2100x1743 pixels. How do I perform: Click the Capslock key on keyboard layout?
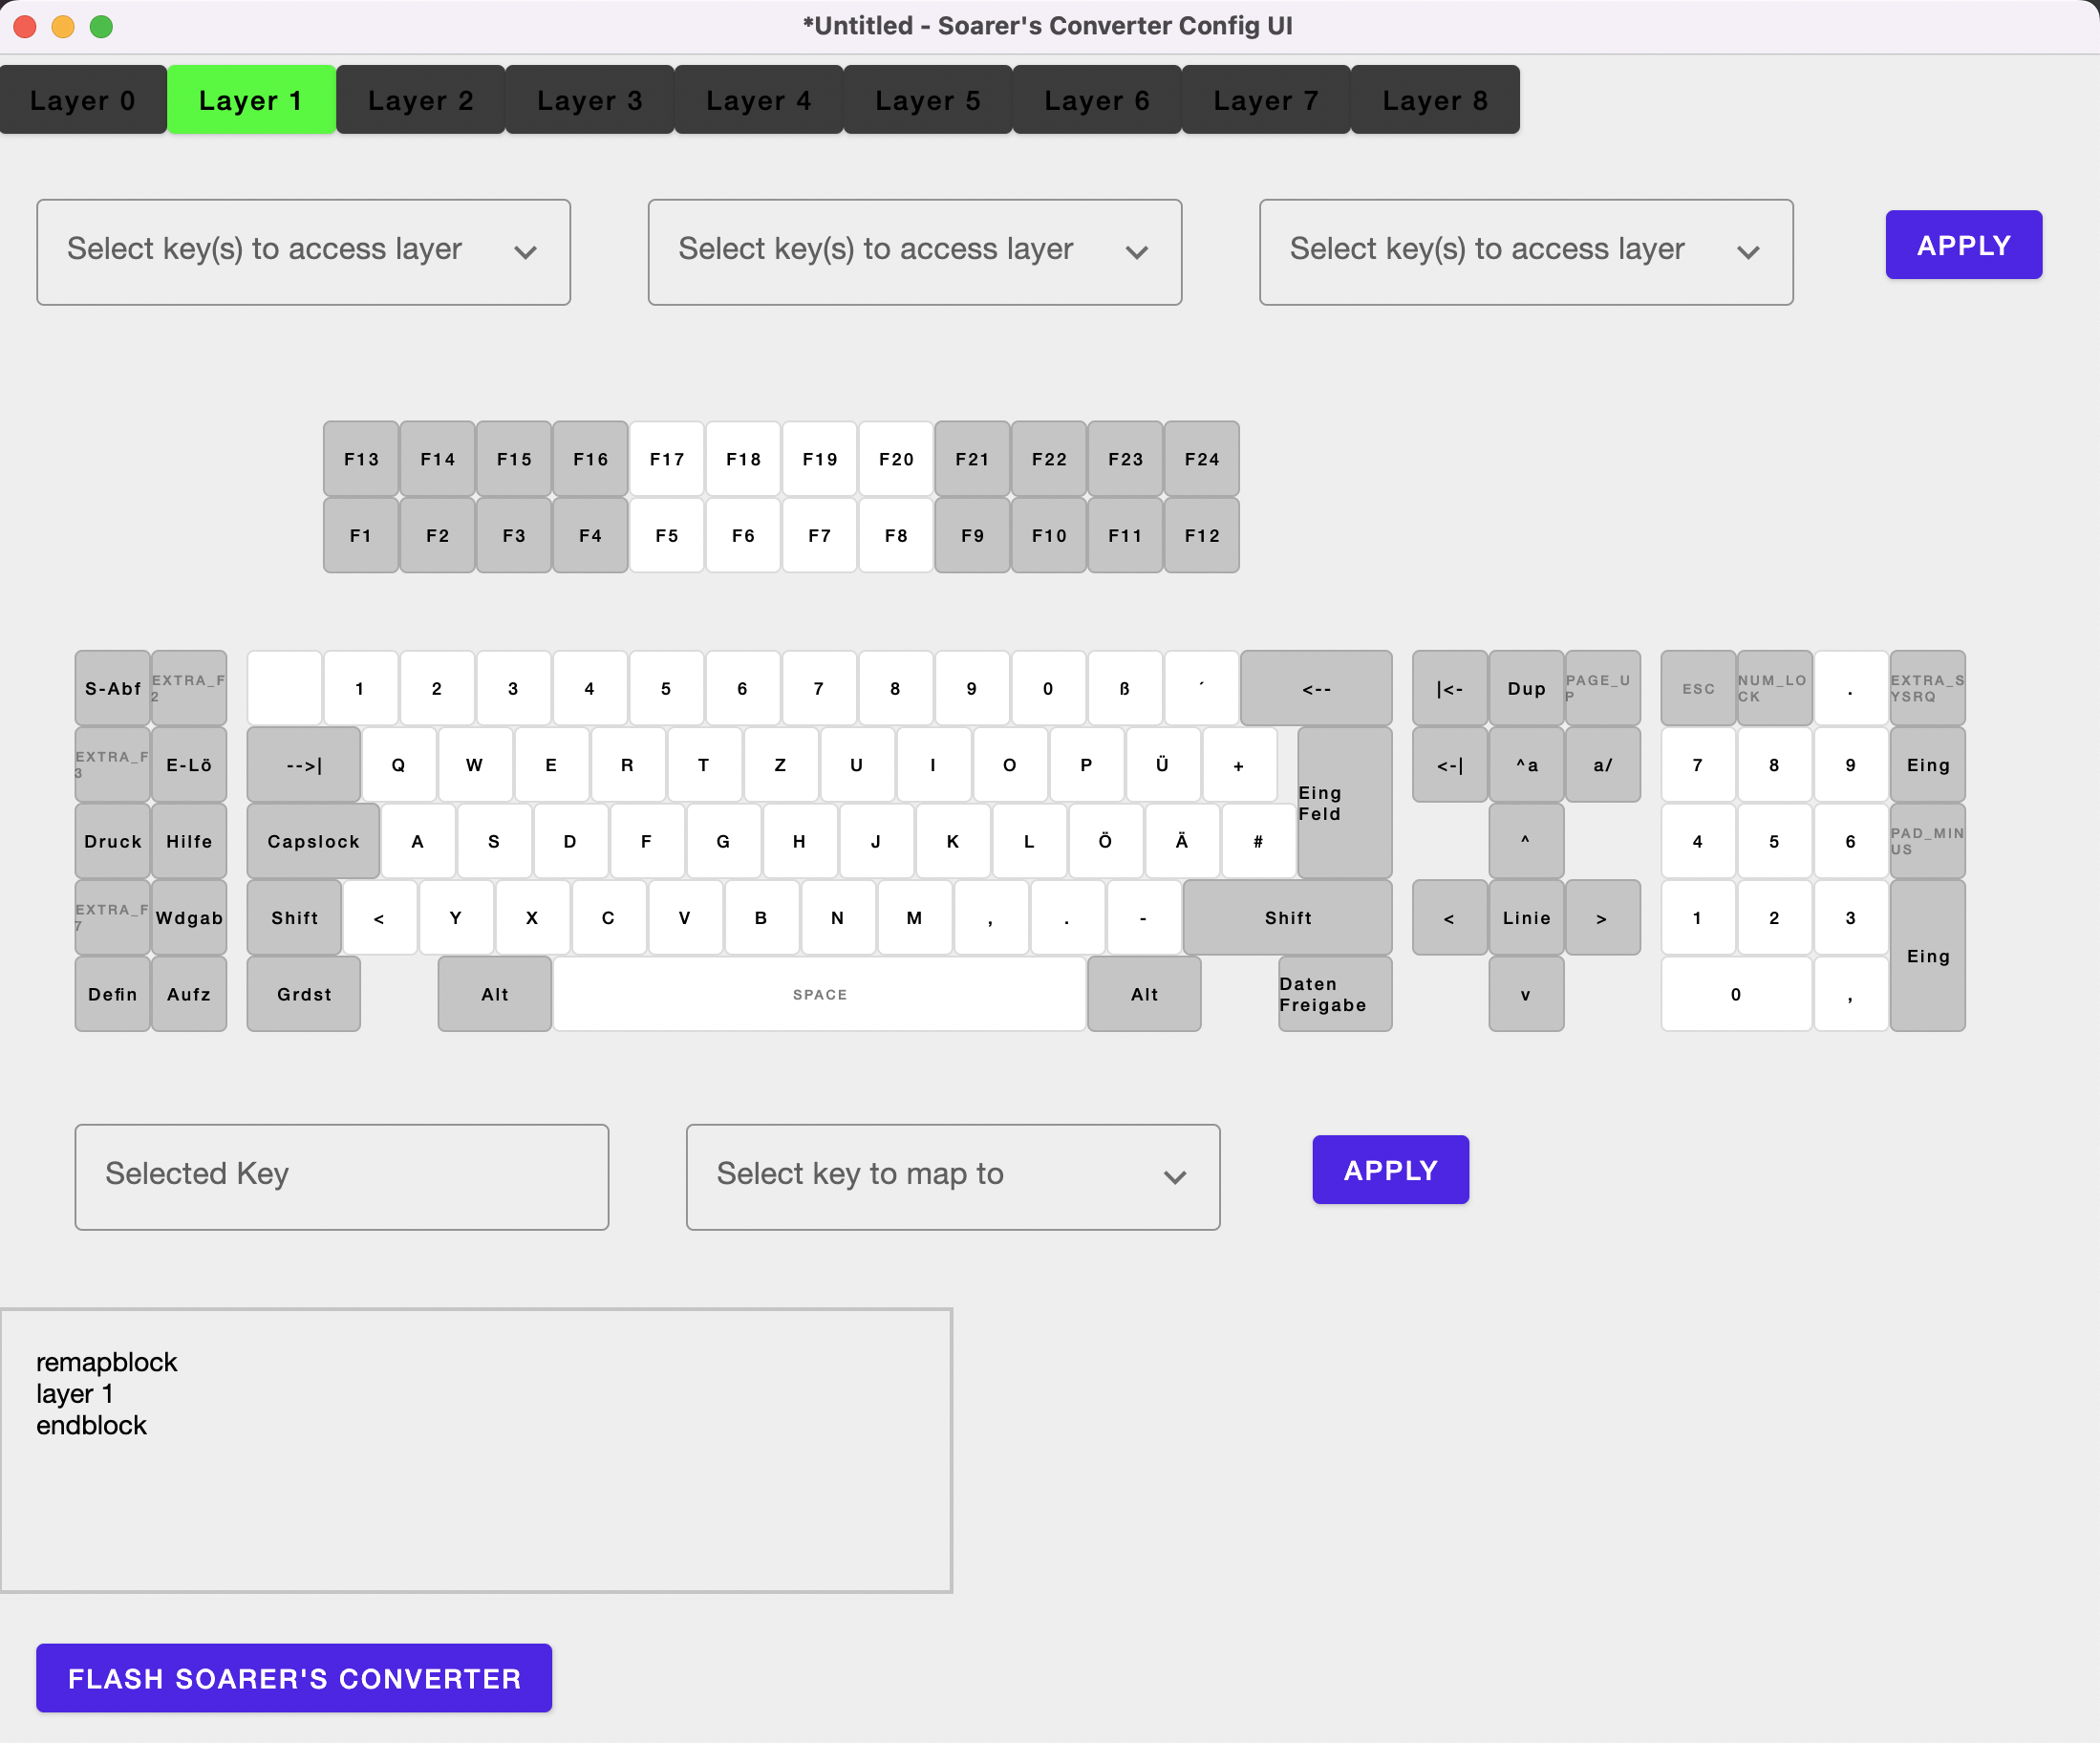(313, 841)
